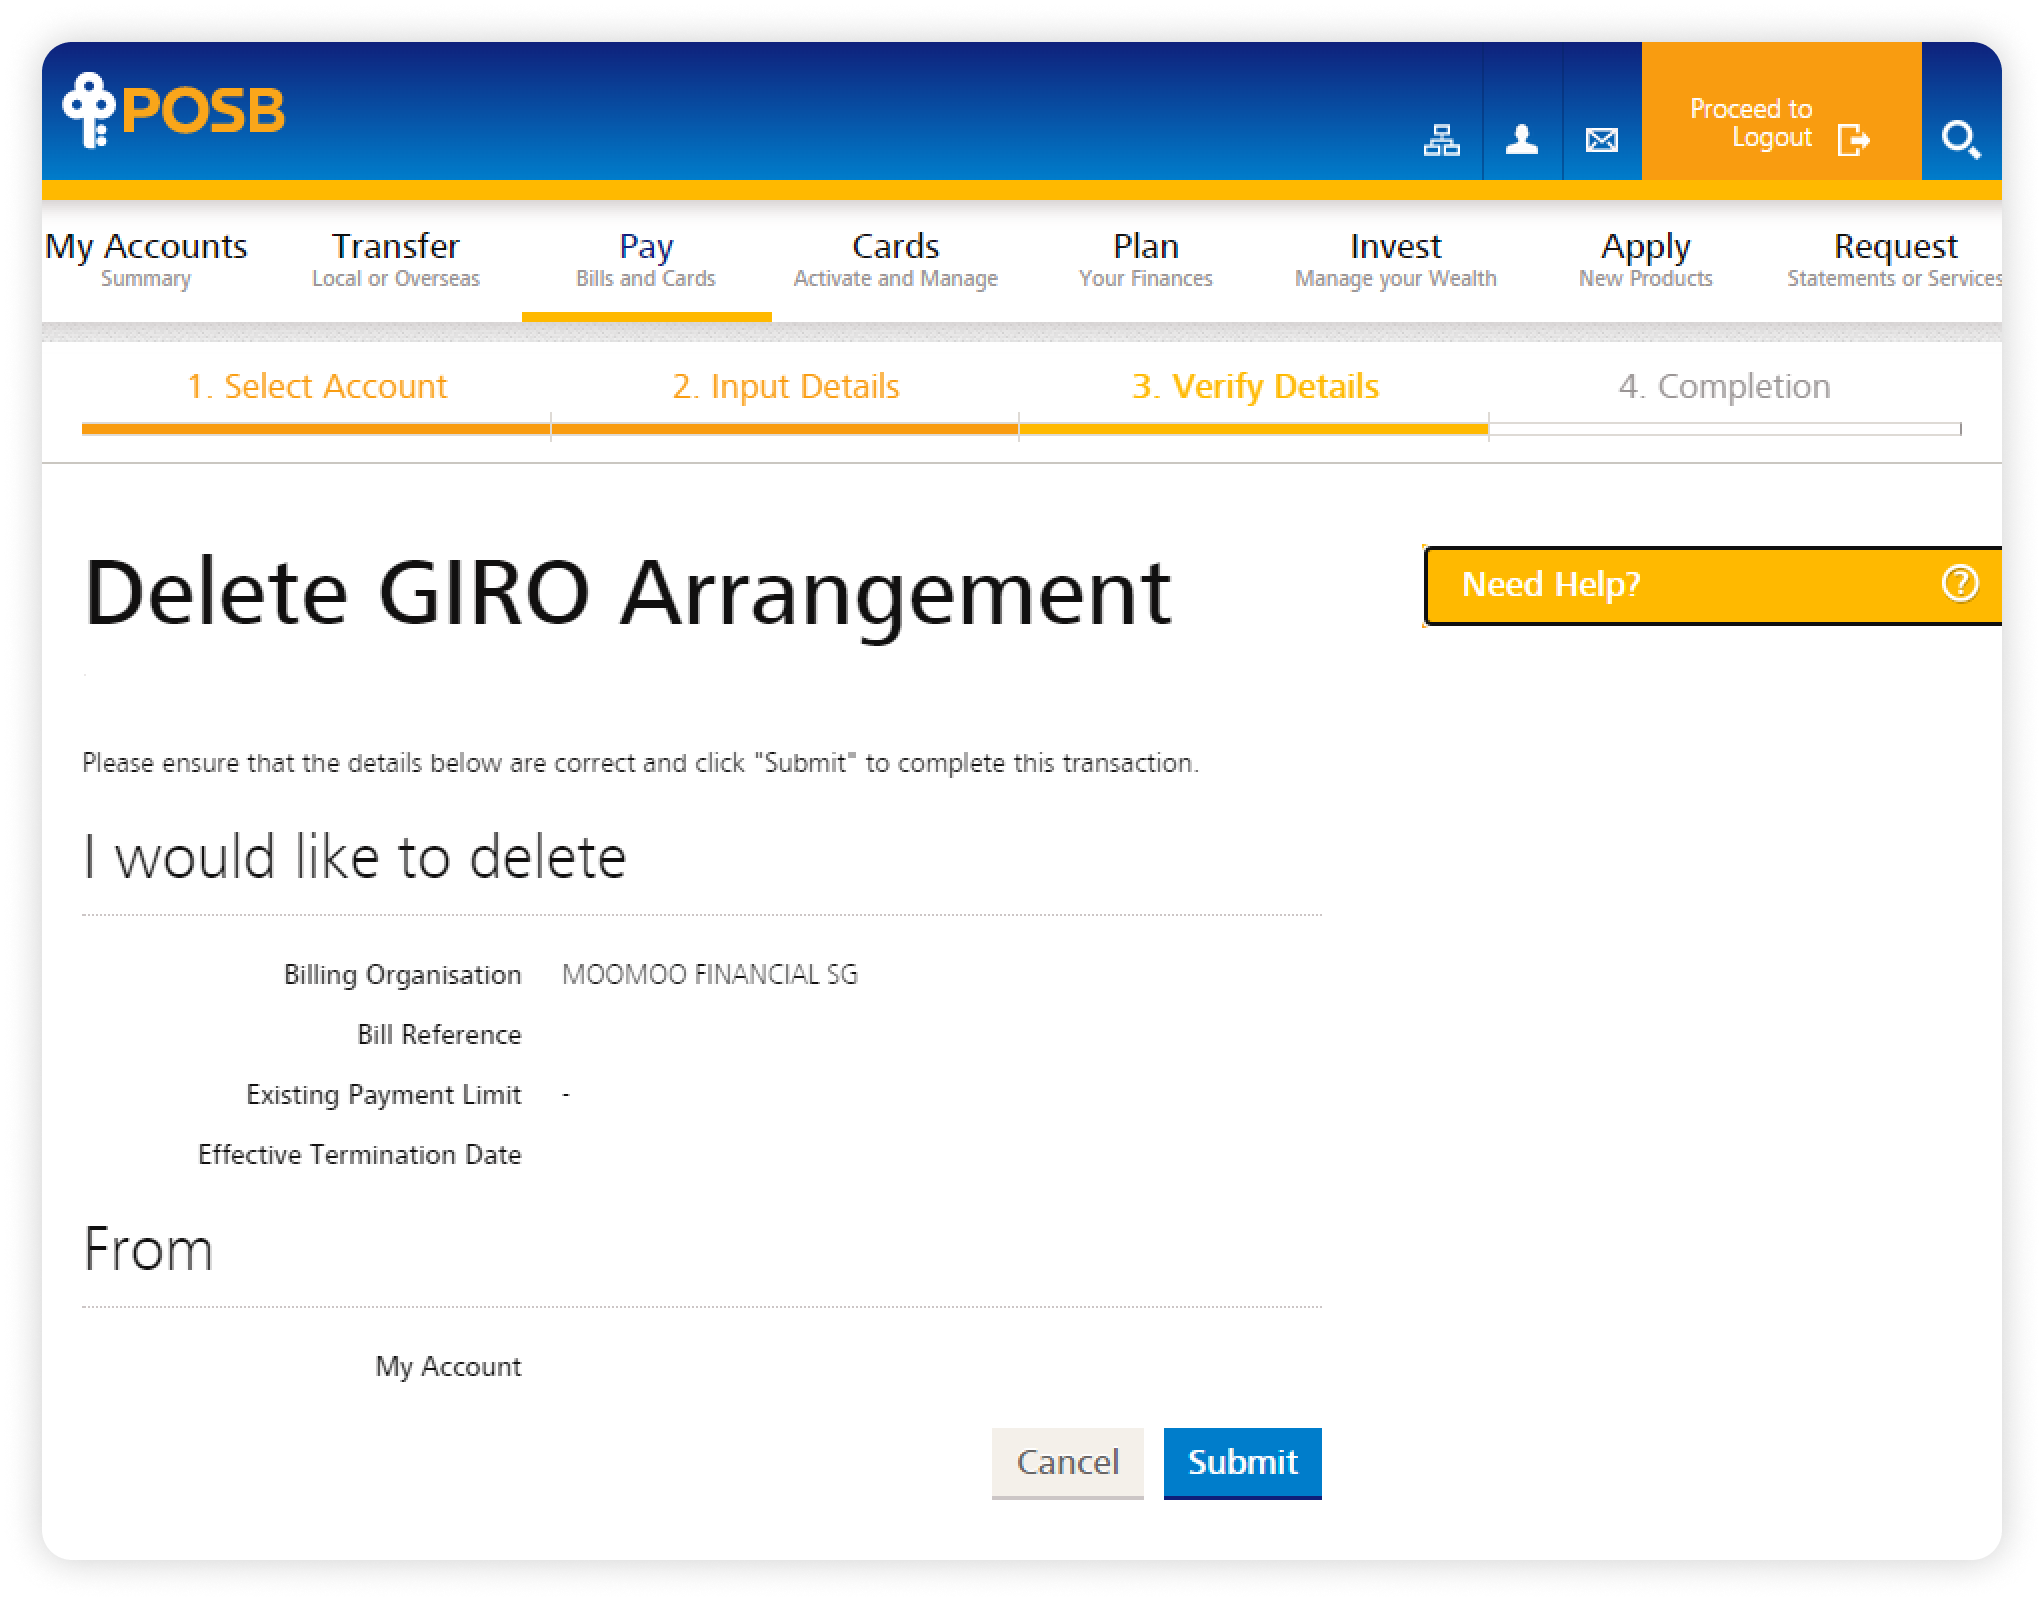Go to step 1 Select Account
The image size is (2044, 1602).
click(317, 386)
